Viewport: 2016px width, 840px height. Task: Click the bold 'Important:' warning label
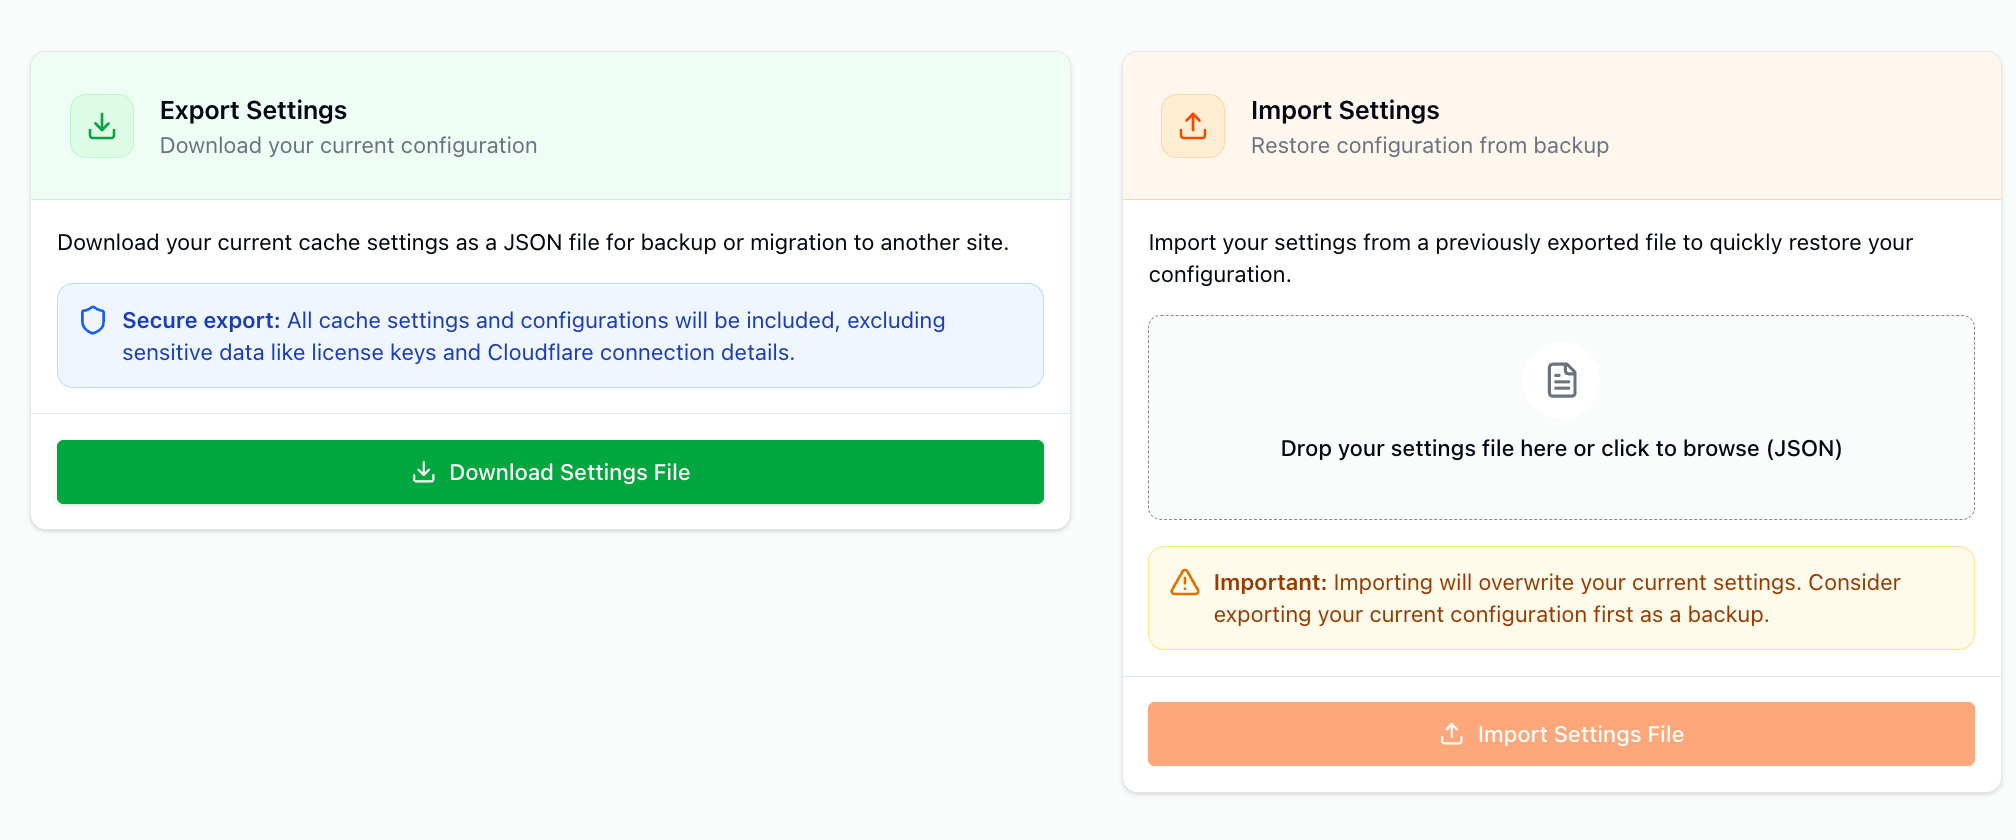[1270, 582]
